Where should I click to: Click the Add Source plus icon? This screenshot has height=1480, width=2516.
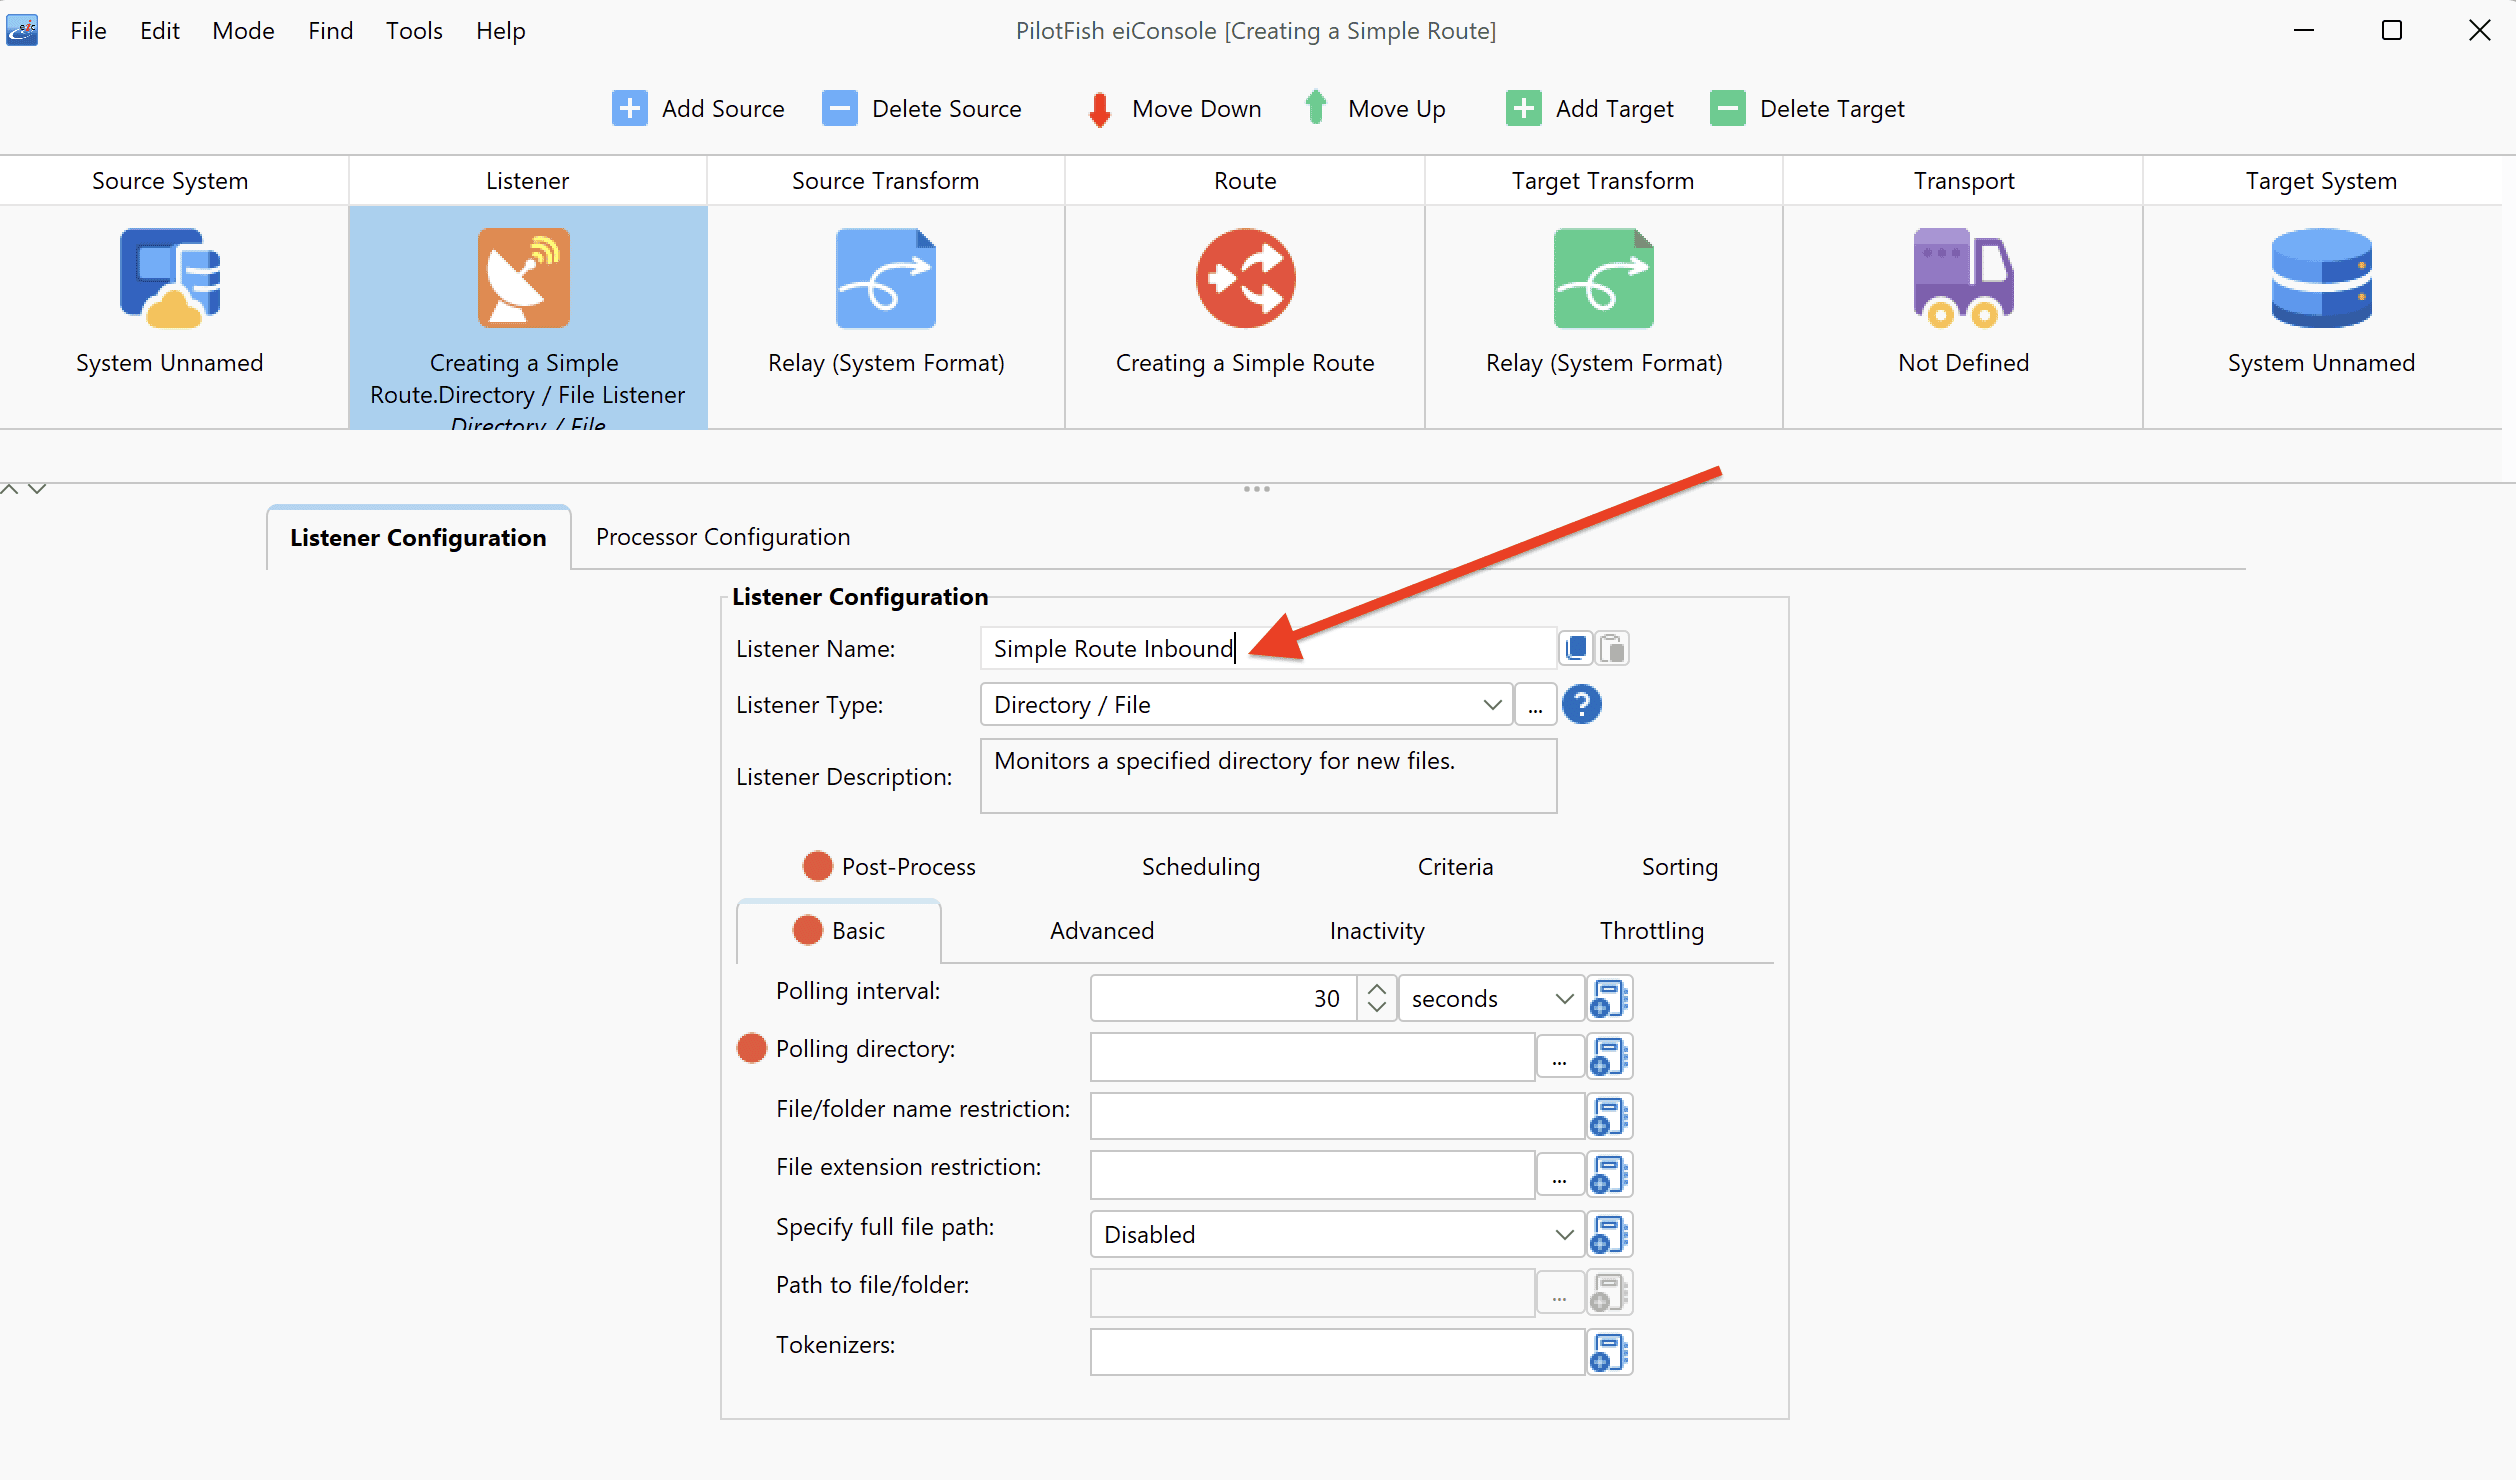click(629, 108)
